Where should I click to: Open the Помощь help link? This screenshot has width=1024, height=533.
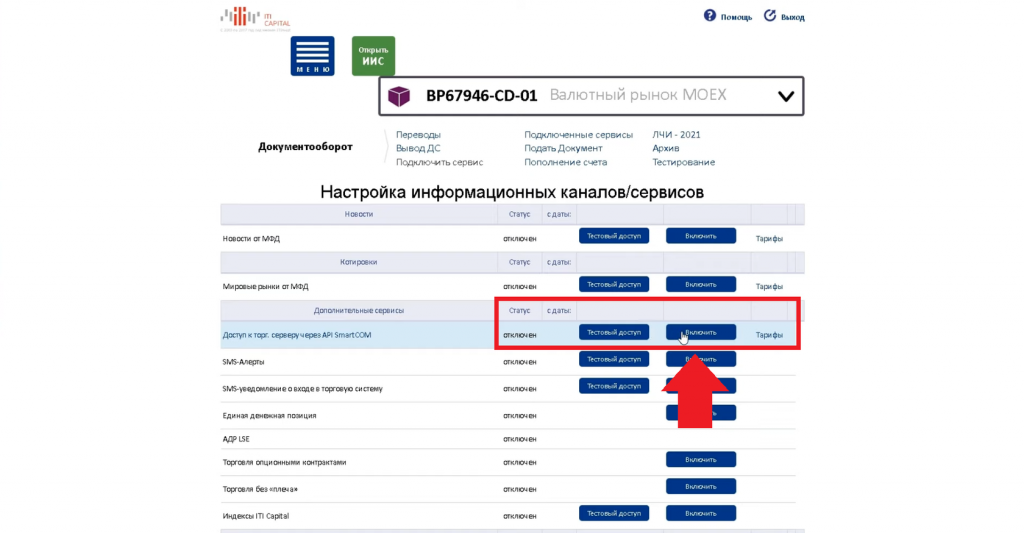[736, 17]
